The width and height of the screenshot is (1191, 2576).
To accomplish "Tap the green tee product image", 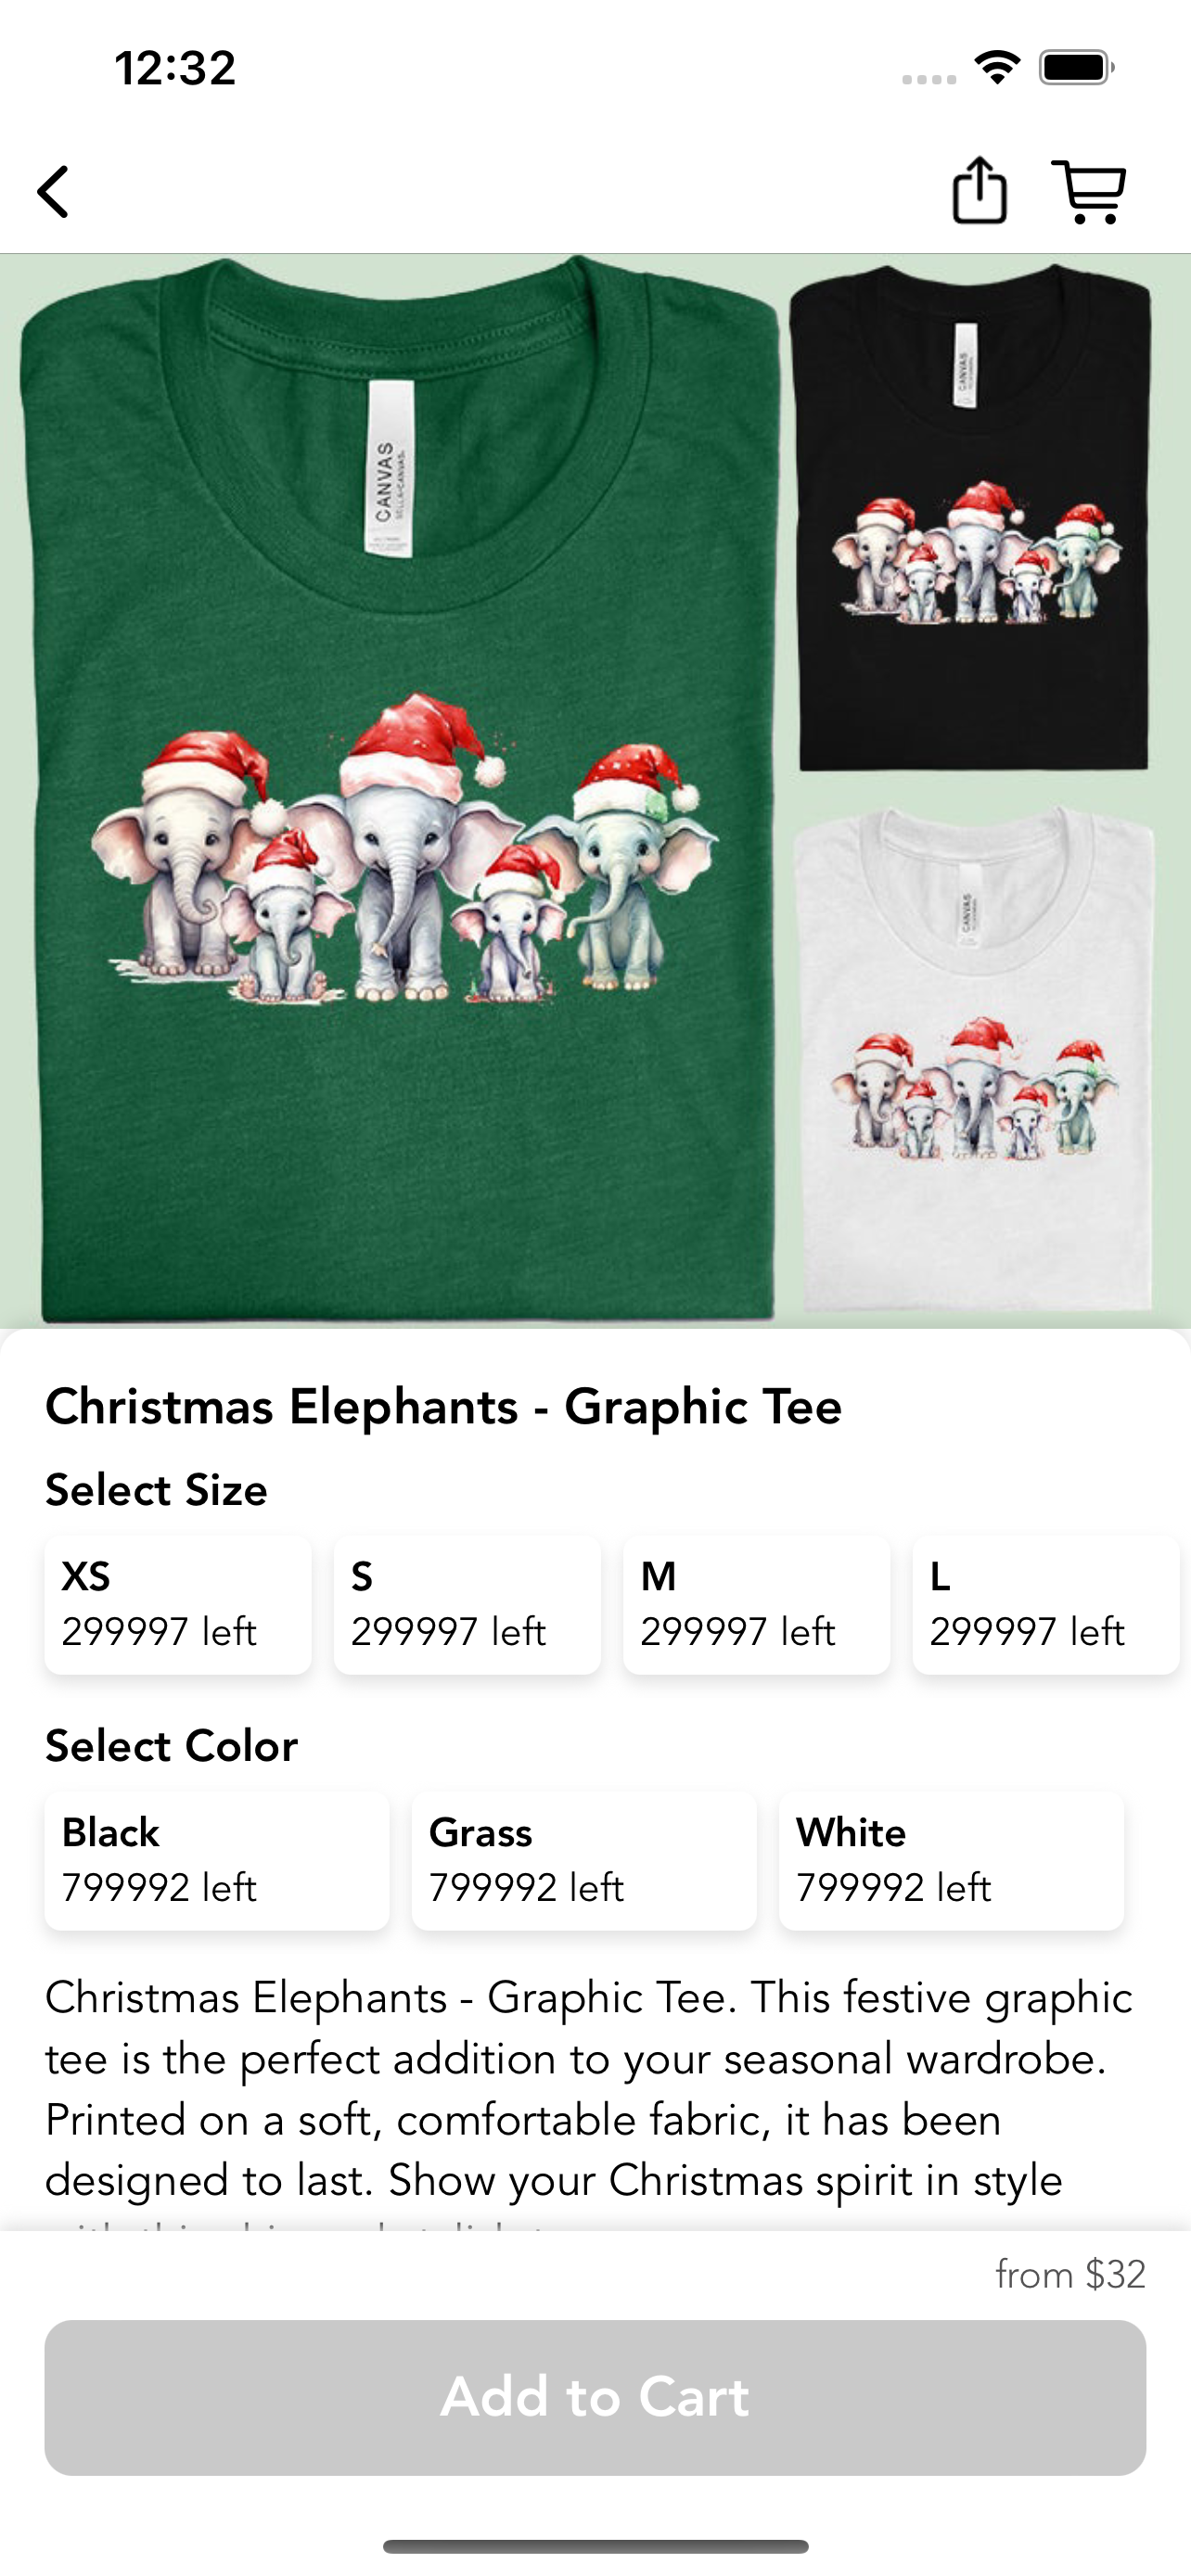I will (400, 790).
